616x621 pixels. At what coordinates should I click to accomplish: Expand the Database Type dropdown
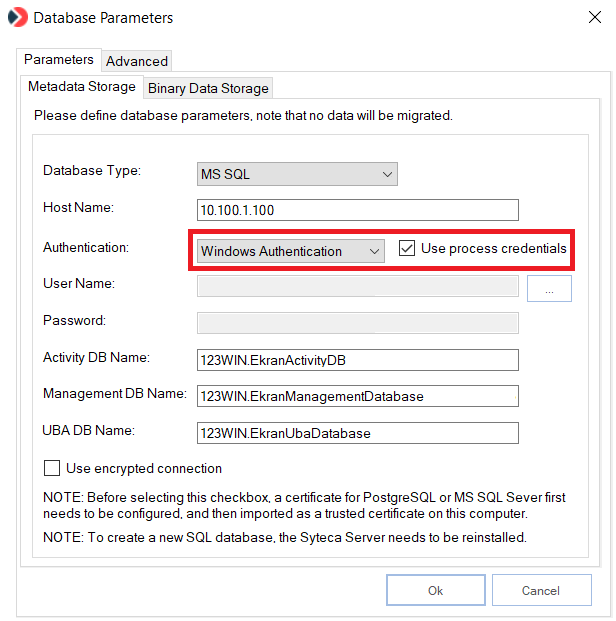(x=297, y=174)
